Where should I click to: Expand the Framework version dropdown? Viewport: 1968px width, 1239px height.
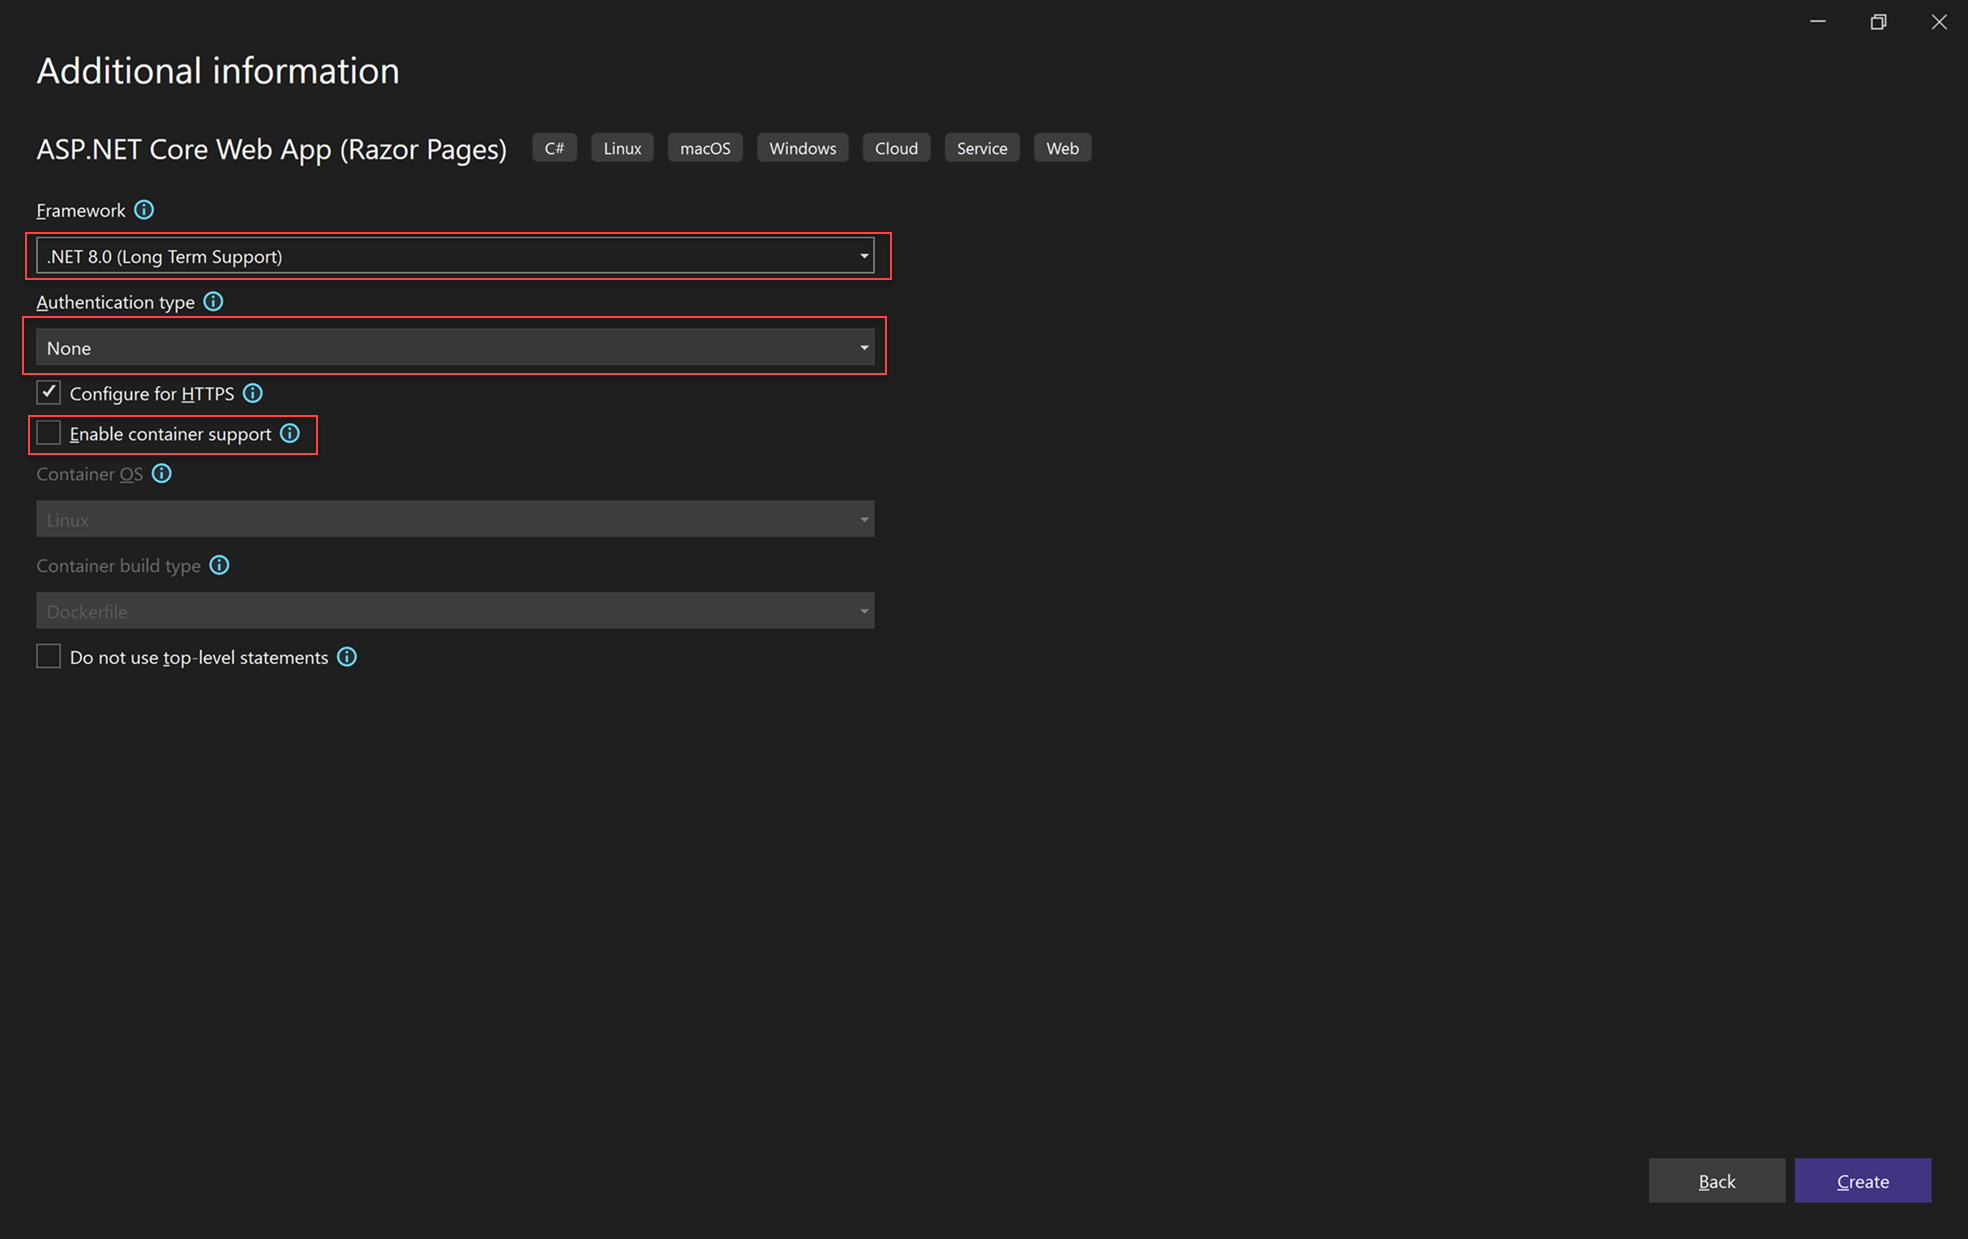click(866, 256)
